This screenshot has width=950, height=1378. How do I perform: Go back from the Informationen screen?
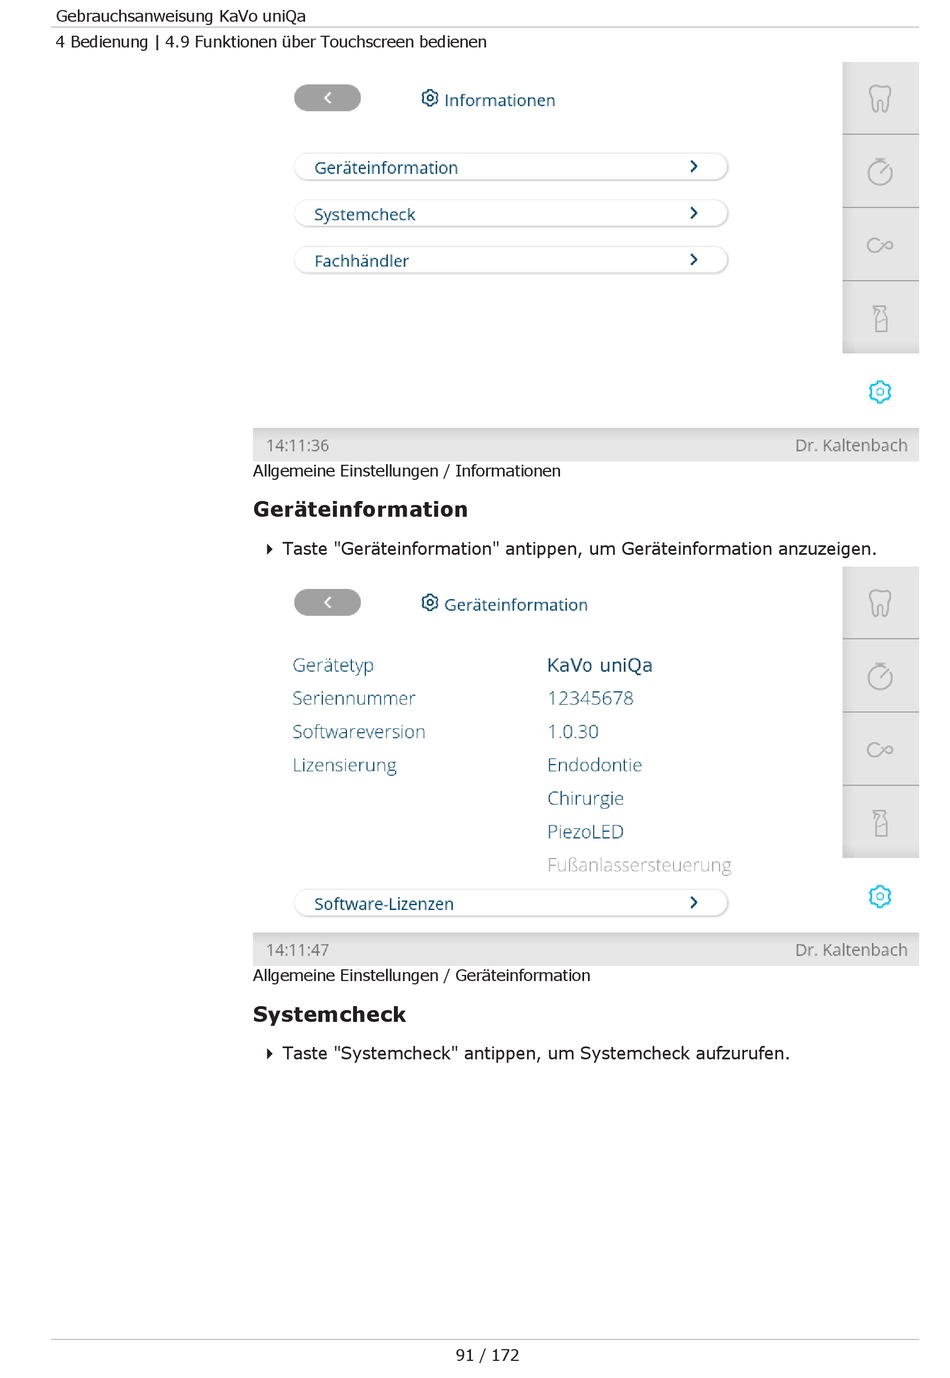click(327, 98)
